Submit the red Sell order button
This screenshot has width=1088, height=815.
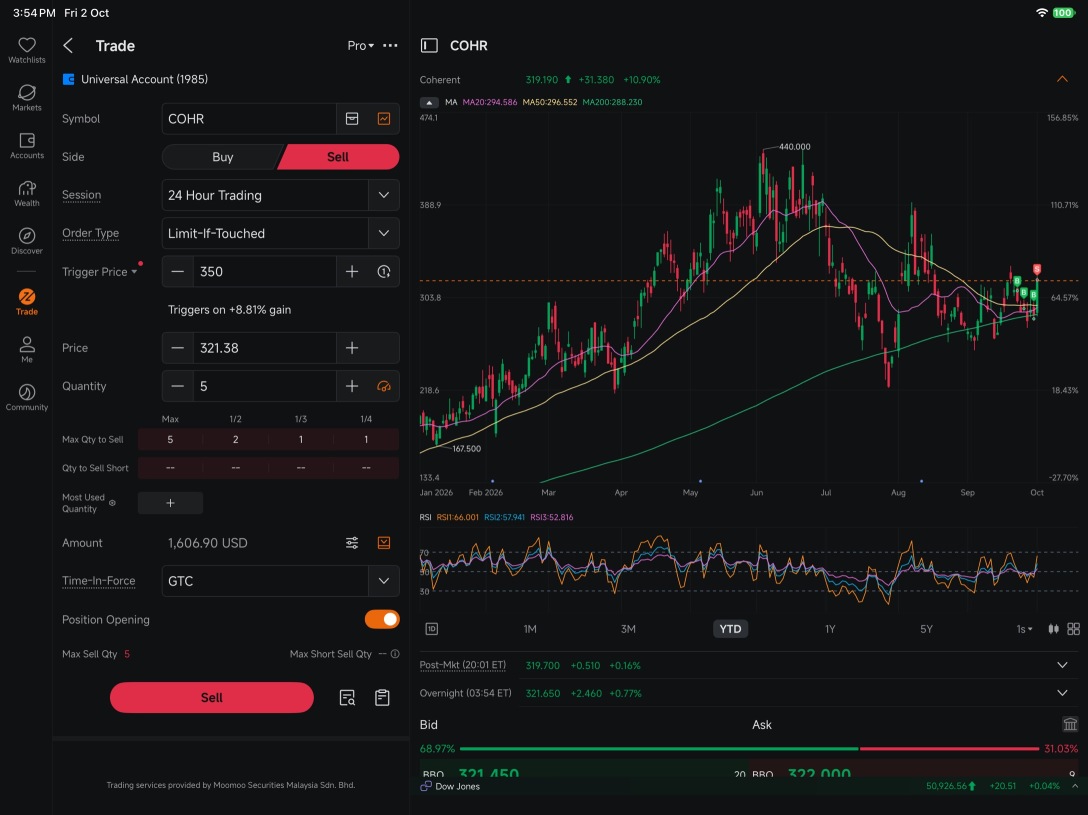click(212, 698)
